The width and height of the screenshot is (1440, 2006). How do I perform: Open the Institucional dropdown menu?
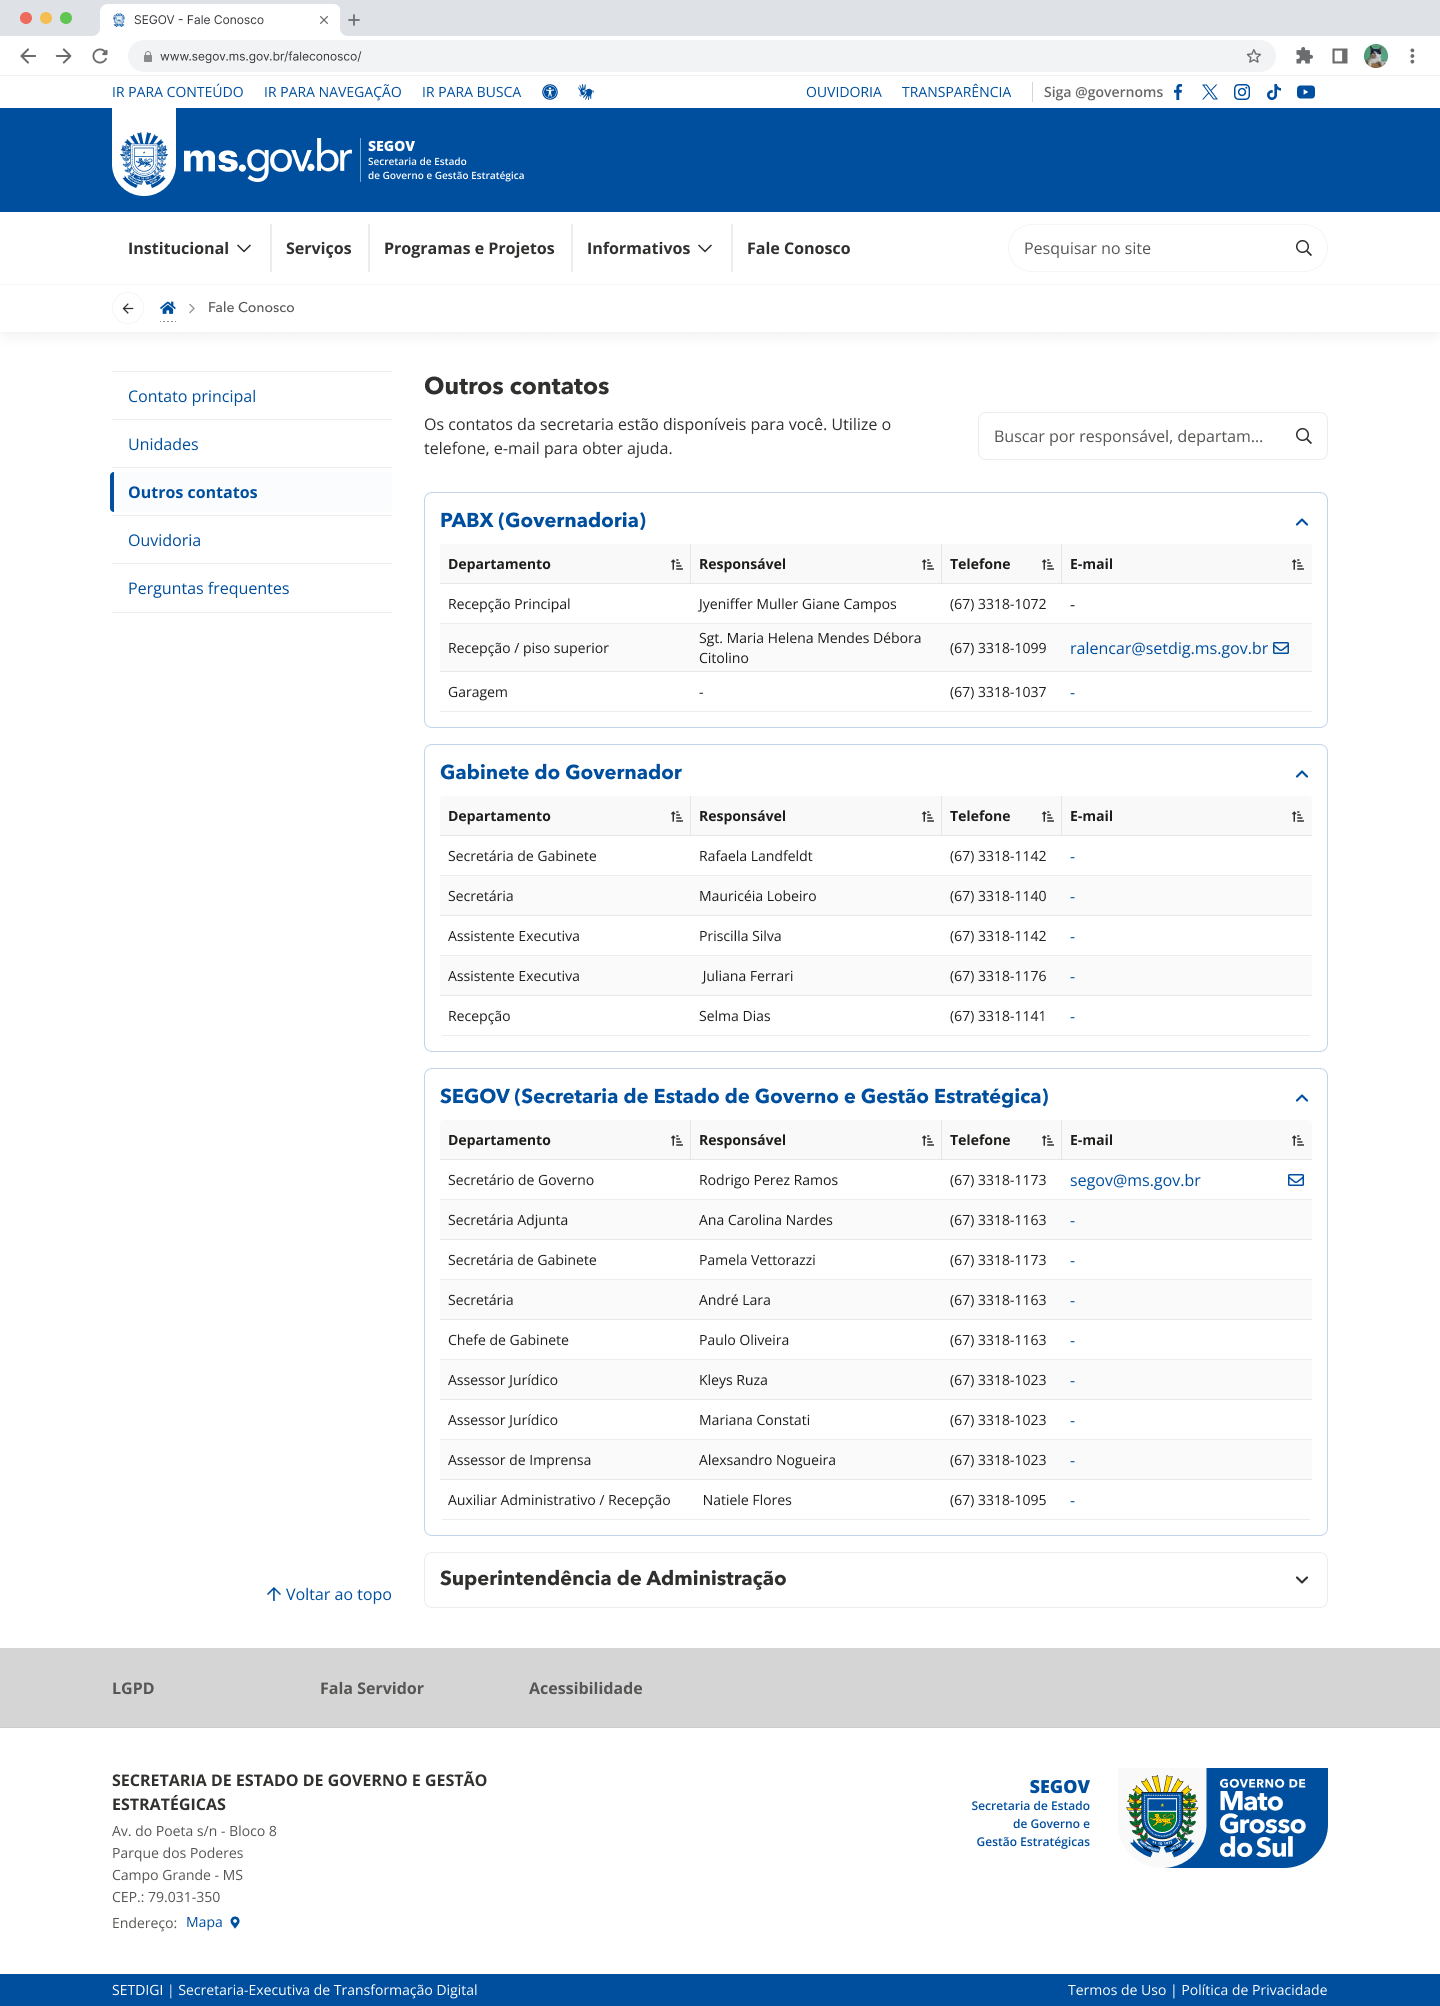(189, 248)
